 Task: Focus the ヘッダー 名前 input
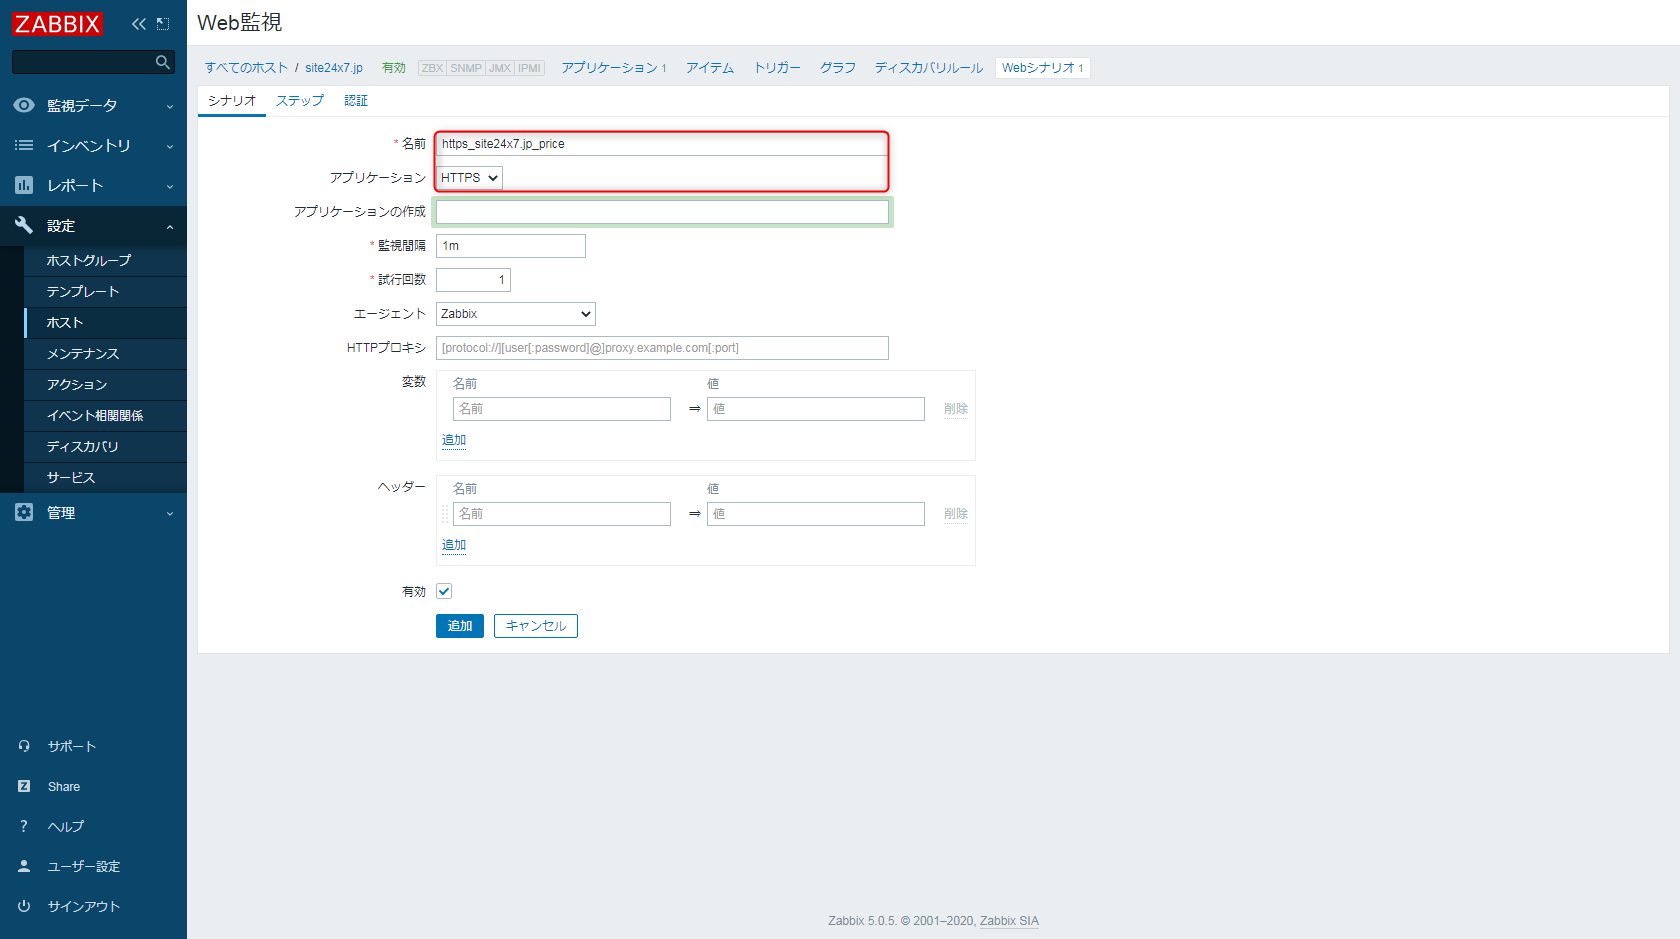(562, 514)
